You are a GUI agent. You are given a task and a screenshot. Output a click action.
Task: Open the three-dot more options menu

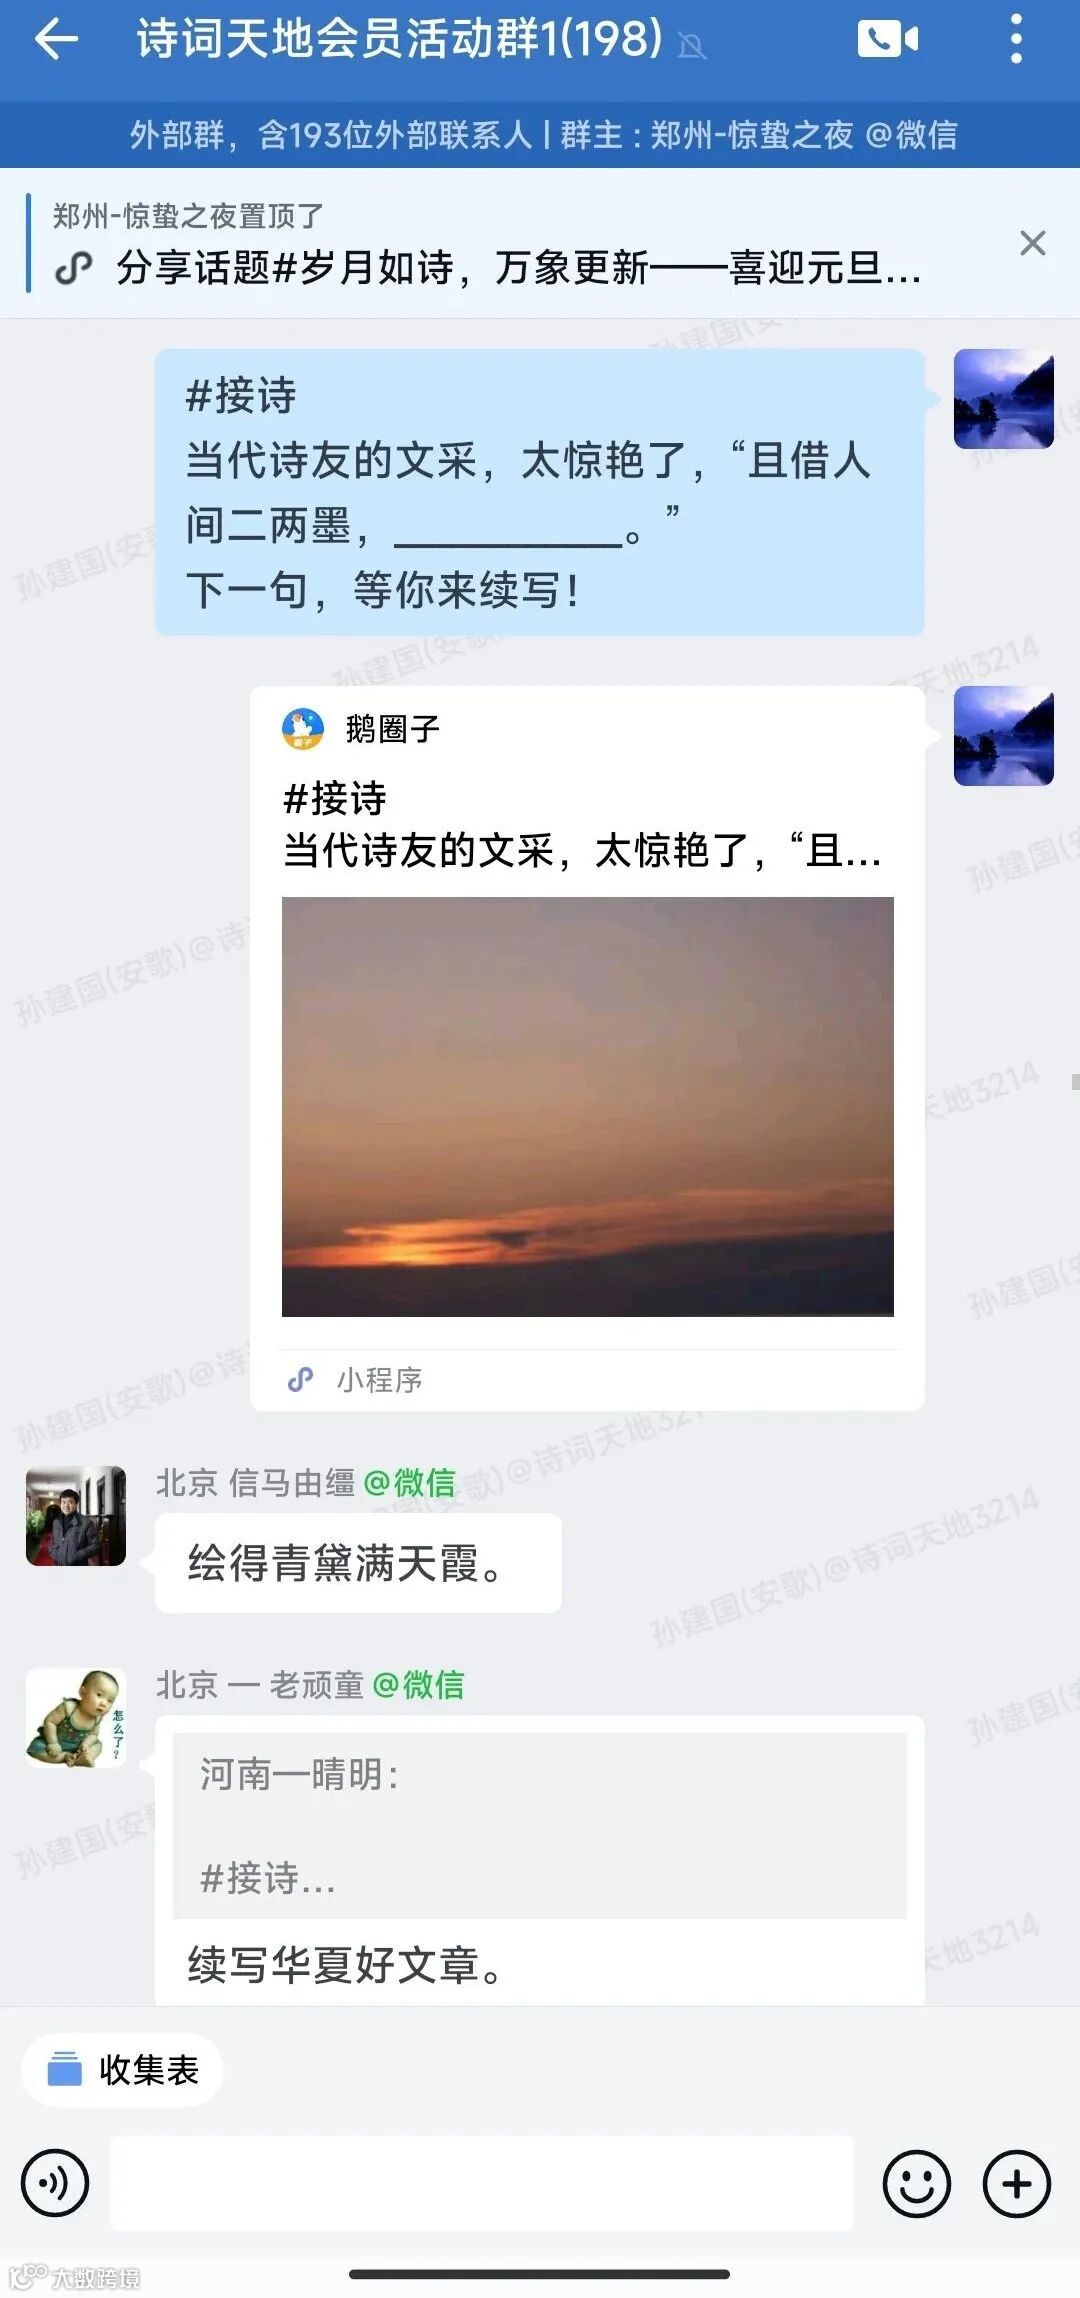coord(1016,40)
